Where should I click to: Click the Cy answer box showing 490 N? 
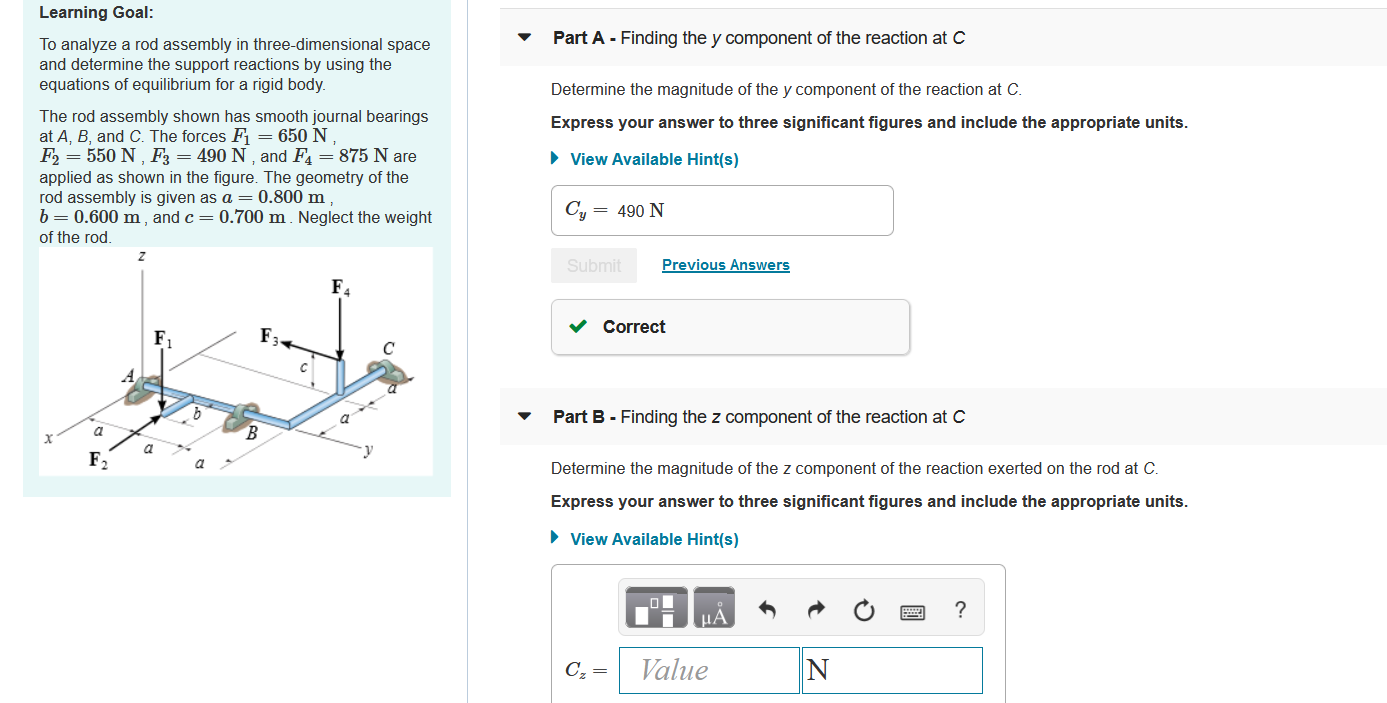click(722, 210)
